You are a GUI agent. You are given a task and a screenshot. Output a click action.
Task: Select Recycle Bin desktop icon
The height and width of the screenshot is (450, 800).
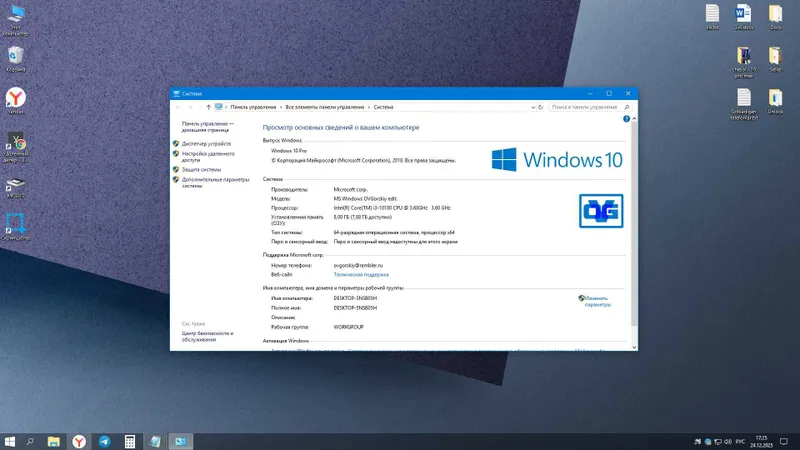point(16,59)
